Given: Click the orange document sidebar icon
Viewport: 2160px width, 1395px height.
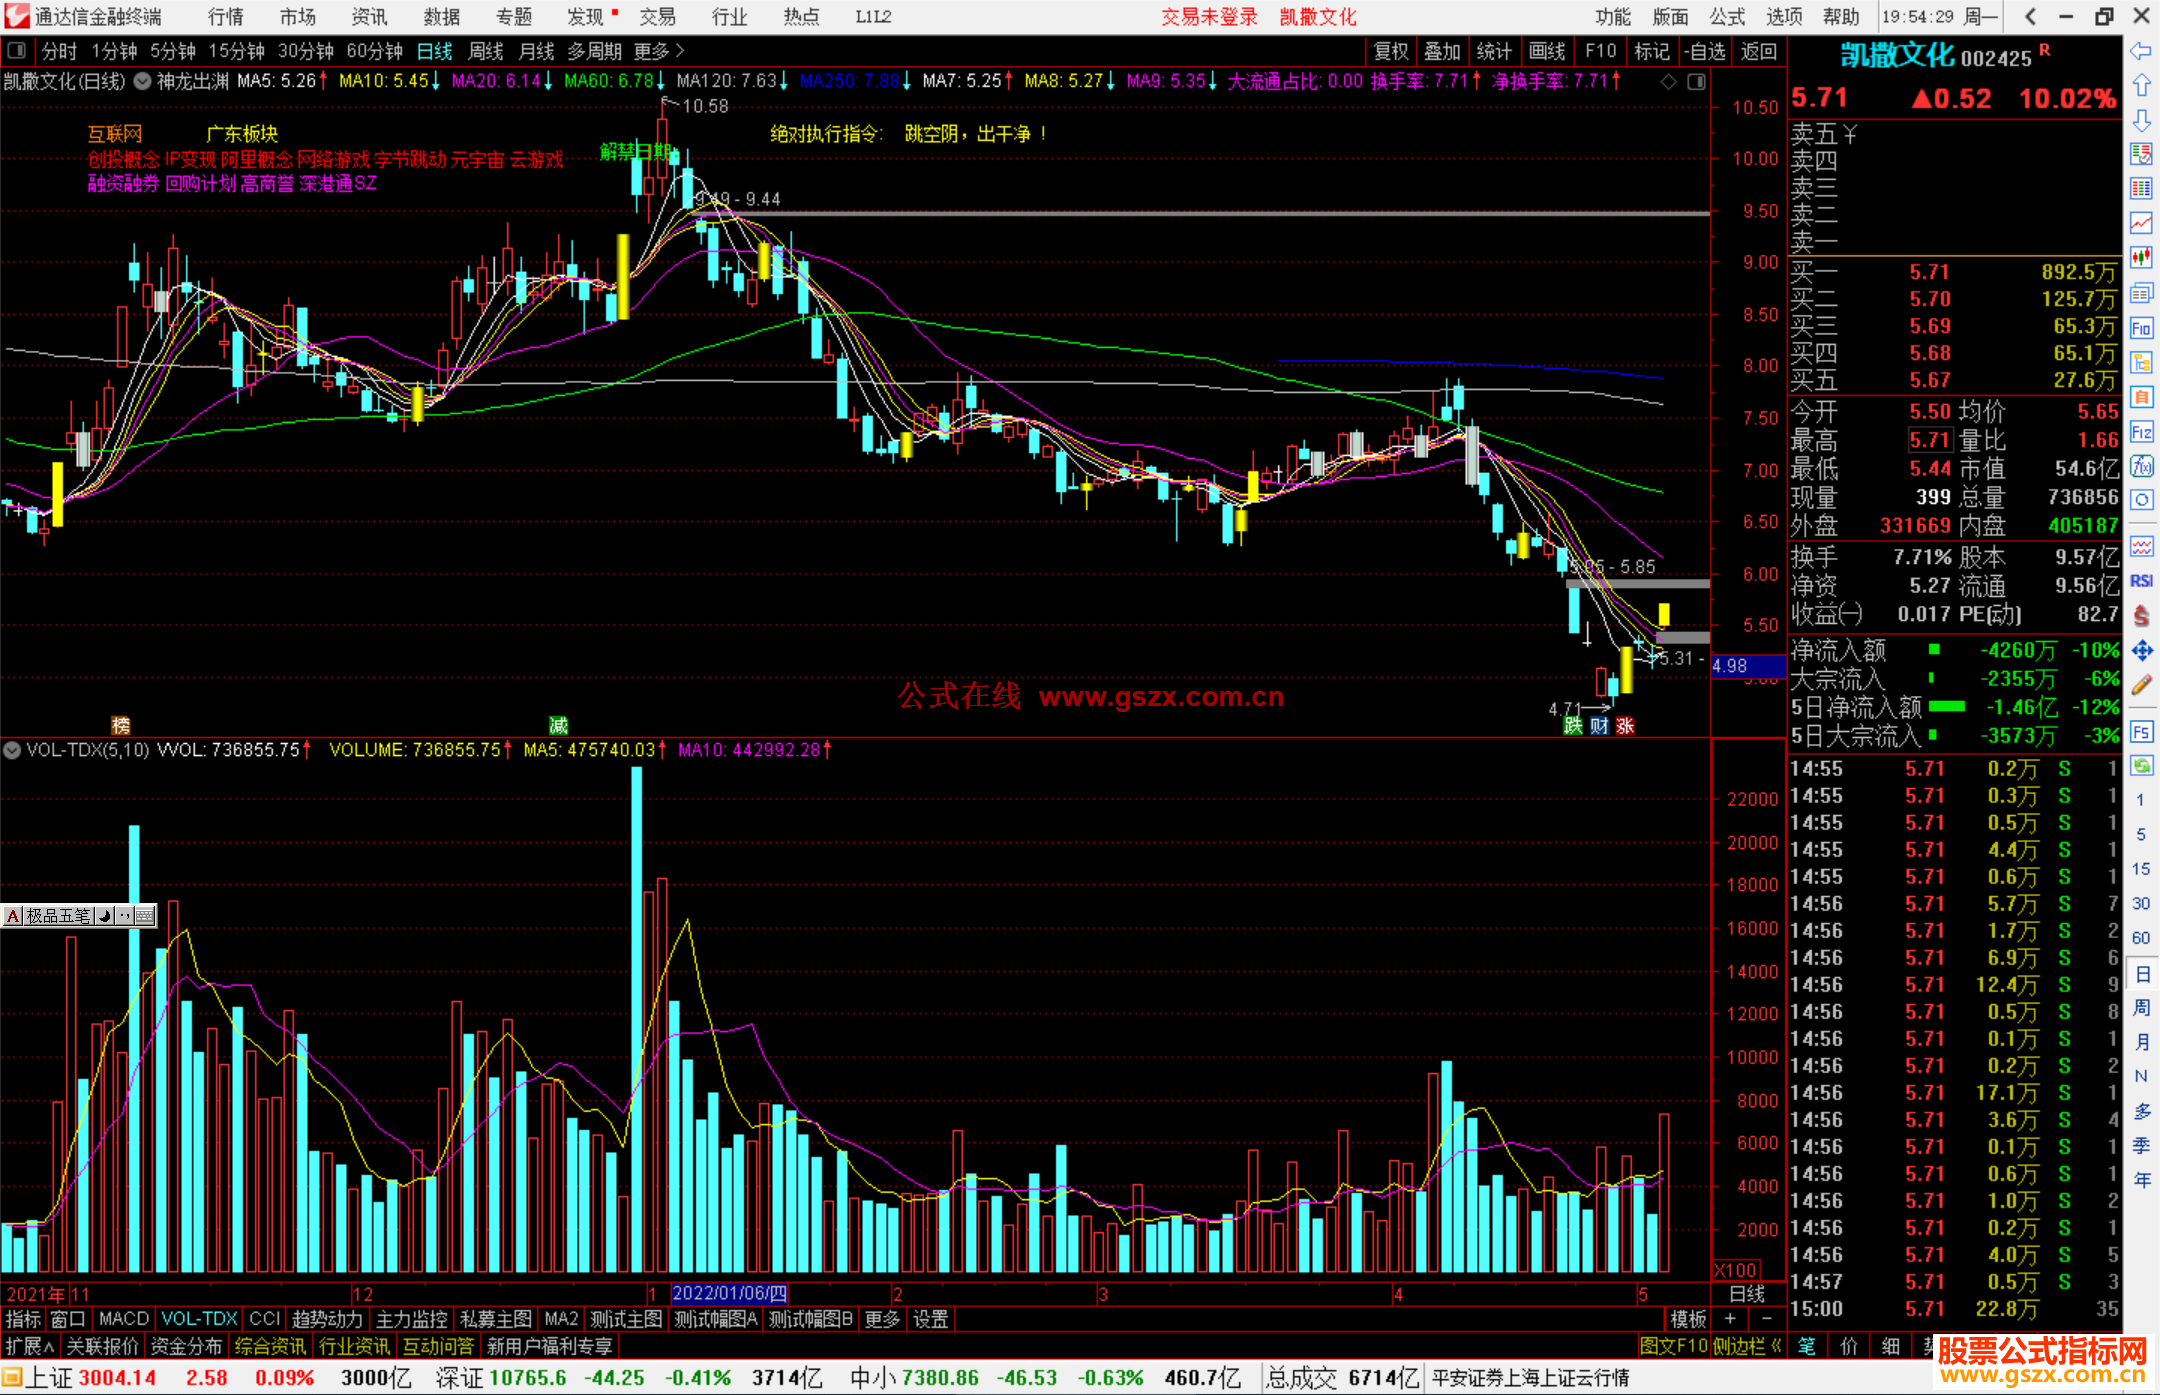Looking at the screenshot, I should (x=2141, y=397).
